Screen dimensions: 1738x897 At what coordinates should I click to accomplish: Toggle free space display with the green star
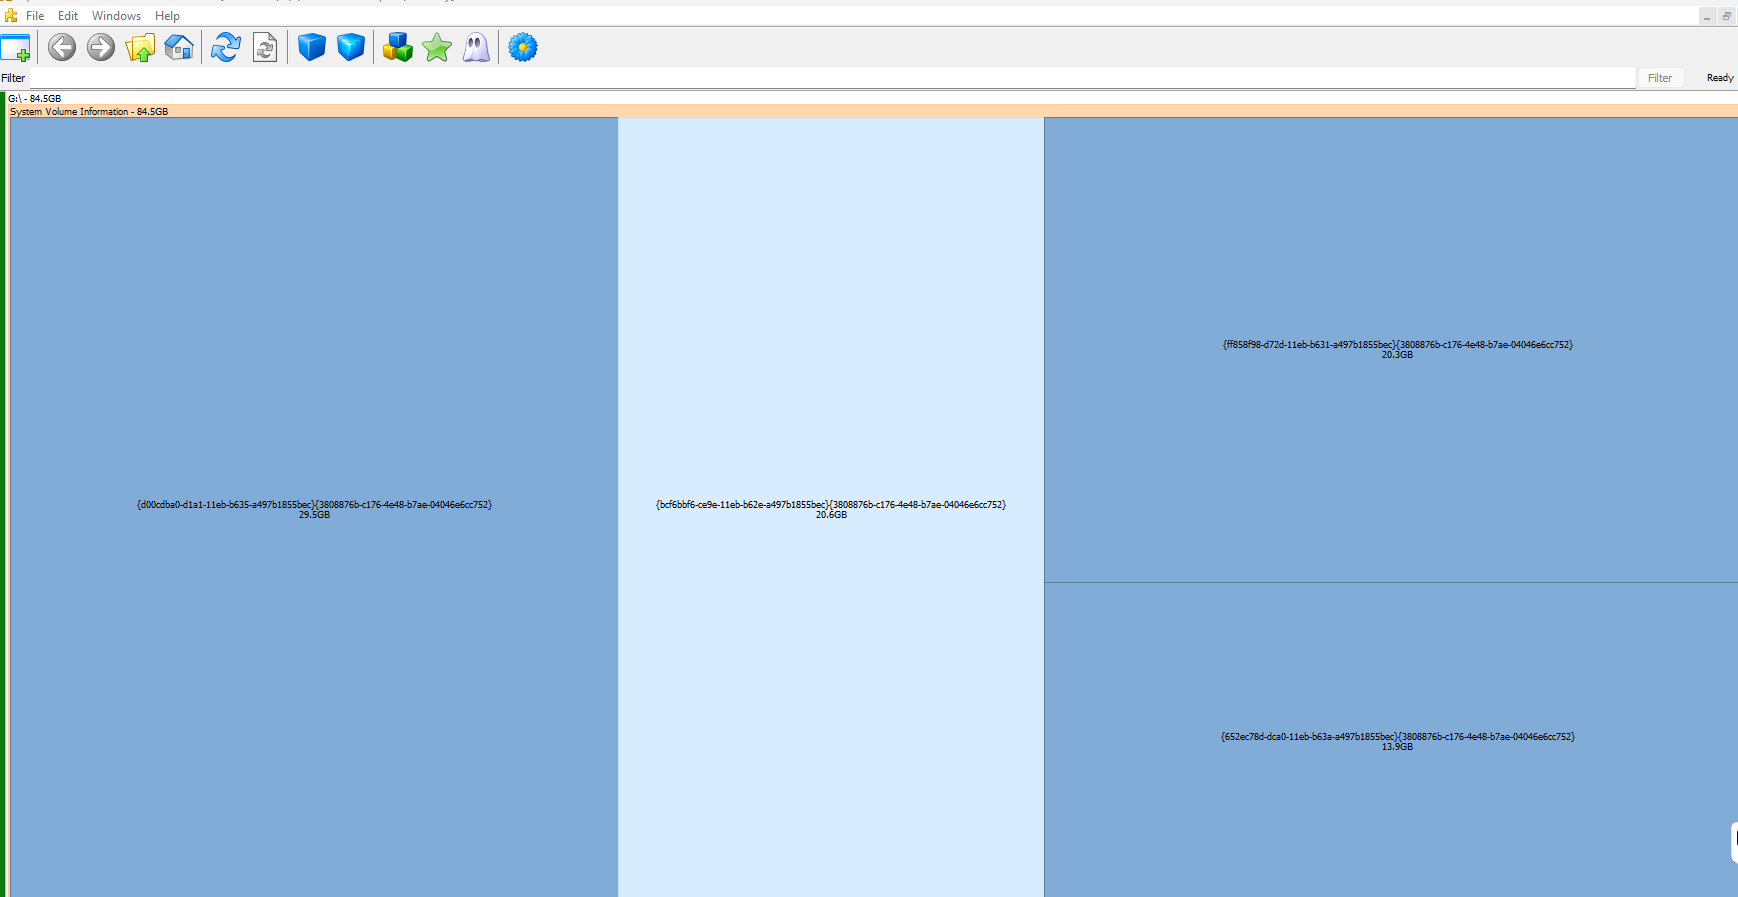point(437,47)
